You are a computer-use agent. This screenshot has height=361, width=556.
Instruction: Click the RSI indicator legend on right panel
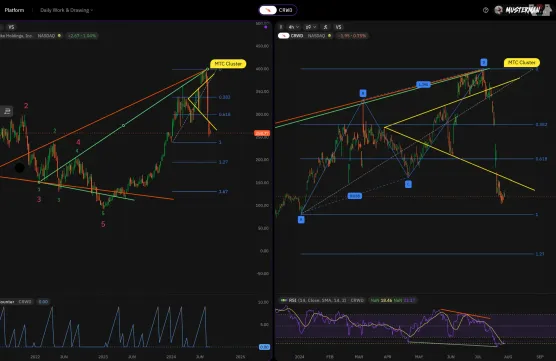[x=322, y=300]
